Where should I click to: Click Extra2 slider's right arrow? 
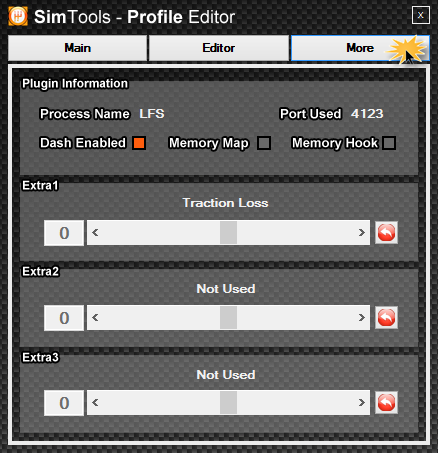(362, 317)
